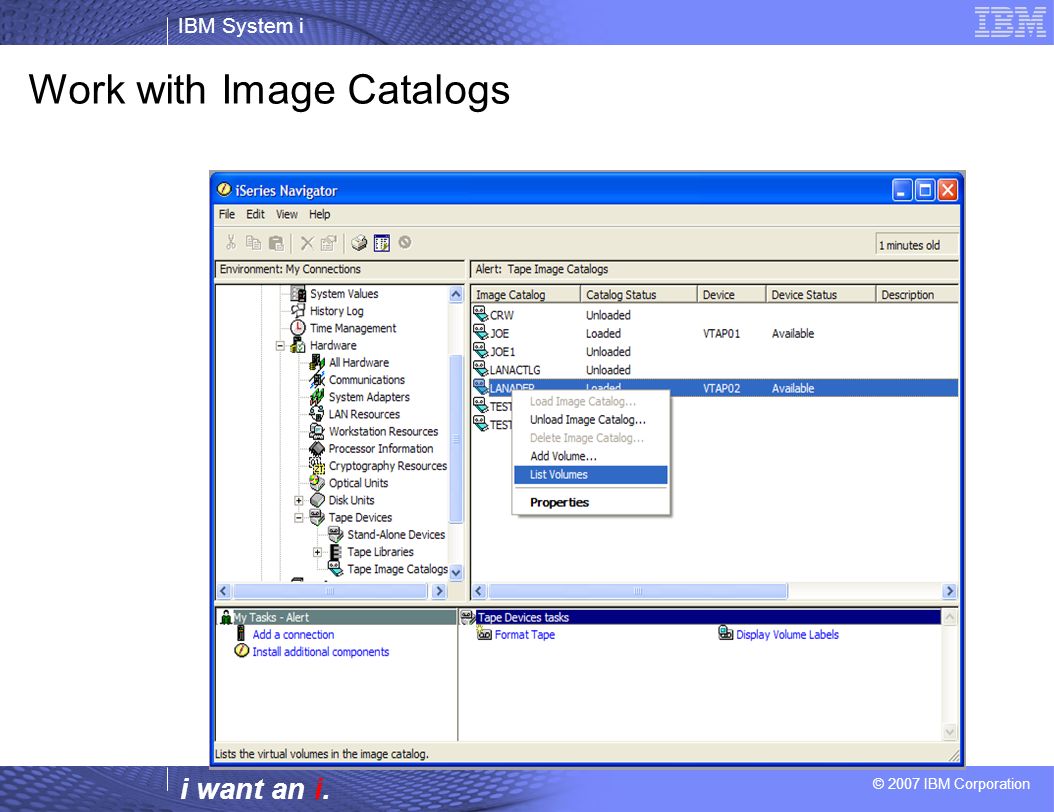Click VTAP01 device cell for JOE
The height and width of the screenshot is (812, 1054).
coord(721,333)
